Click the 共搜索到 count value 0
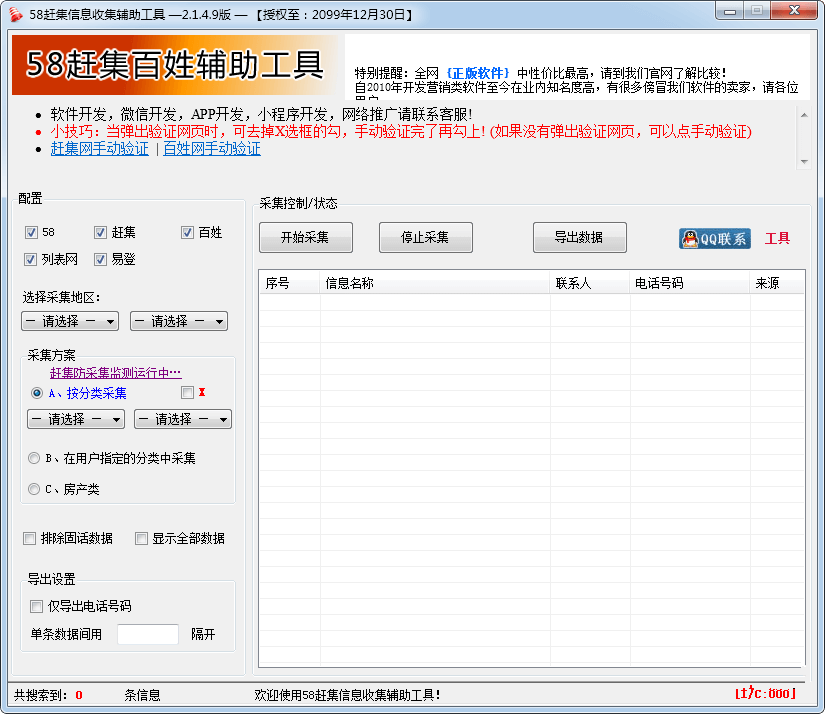This screenshot has height=714, width=825. coord(79,695)
